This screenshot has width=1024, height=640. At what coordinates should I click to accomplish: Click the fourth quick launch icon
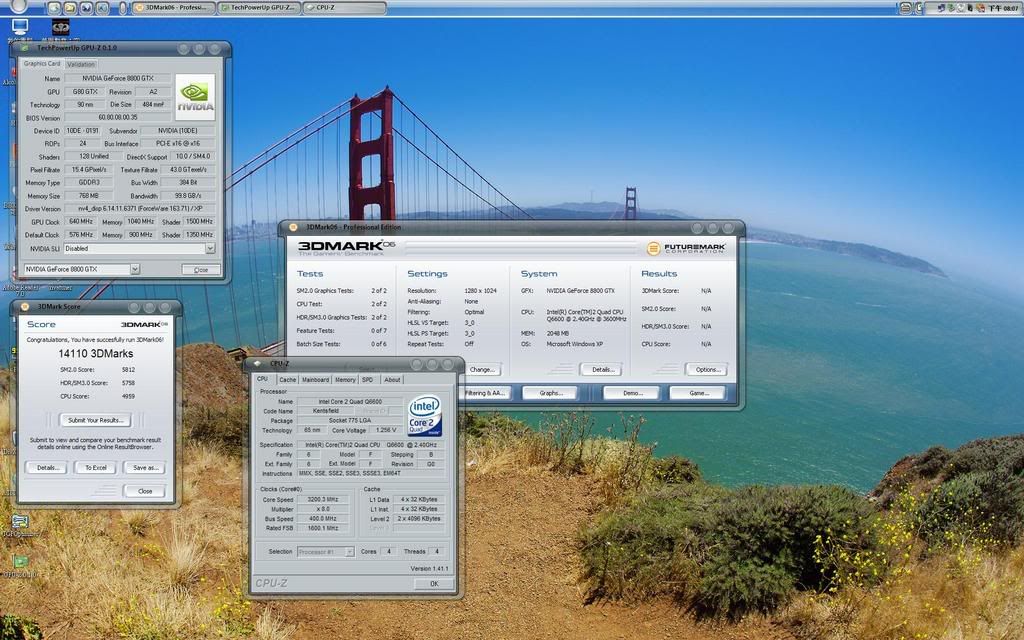[x=103, y=8]
